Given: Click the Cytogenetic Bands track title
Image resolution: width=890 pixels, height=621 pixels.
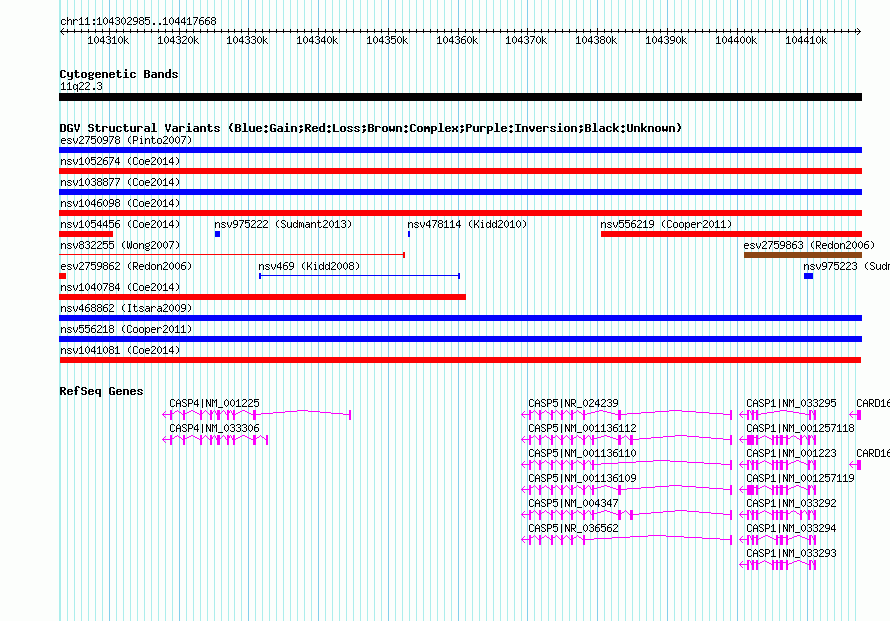Looking at the screenshot, I should (119, 74).
